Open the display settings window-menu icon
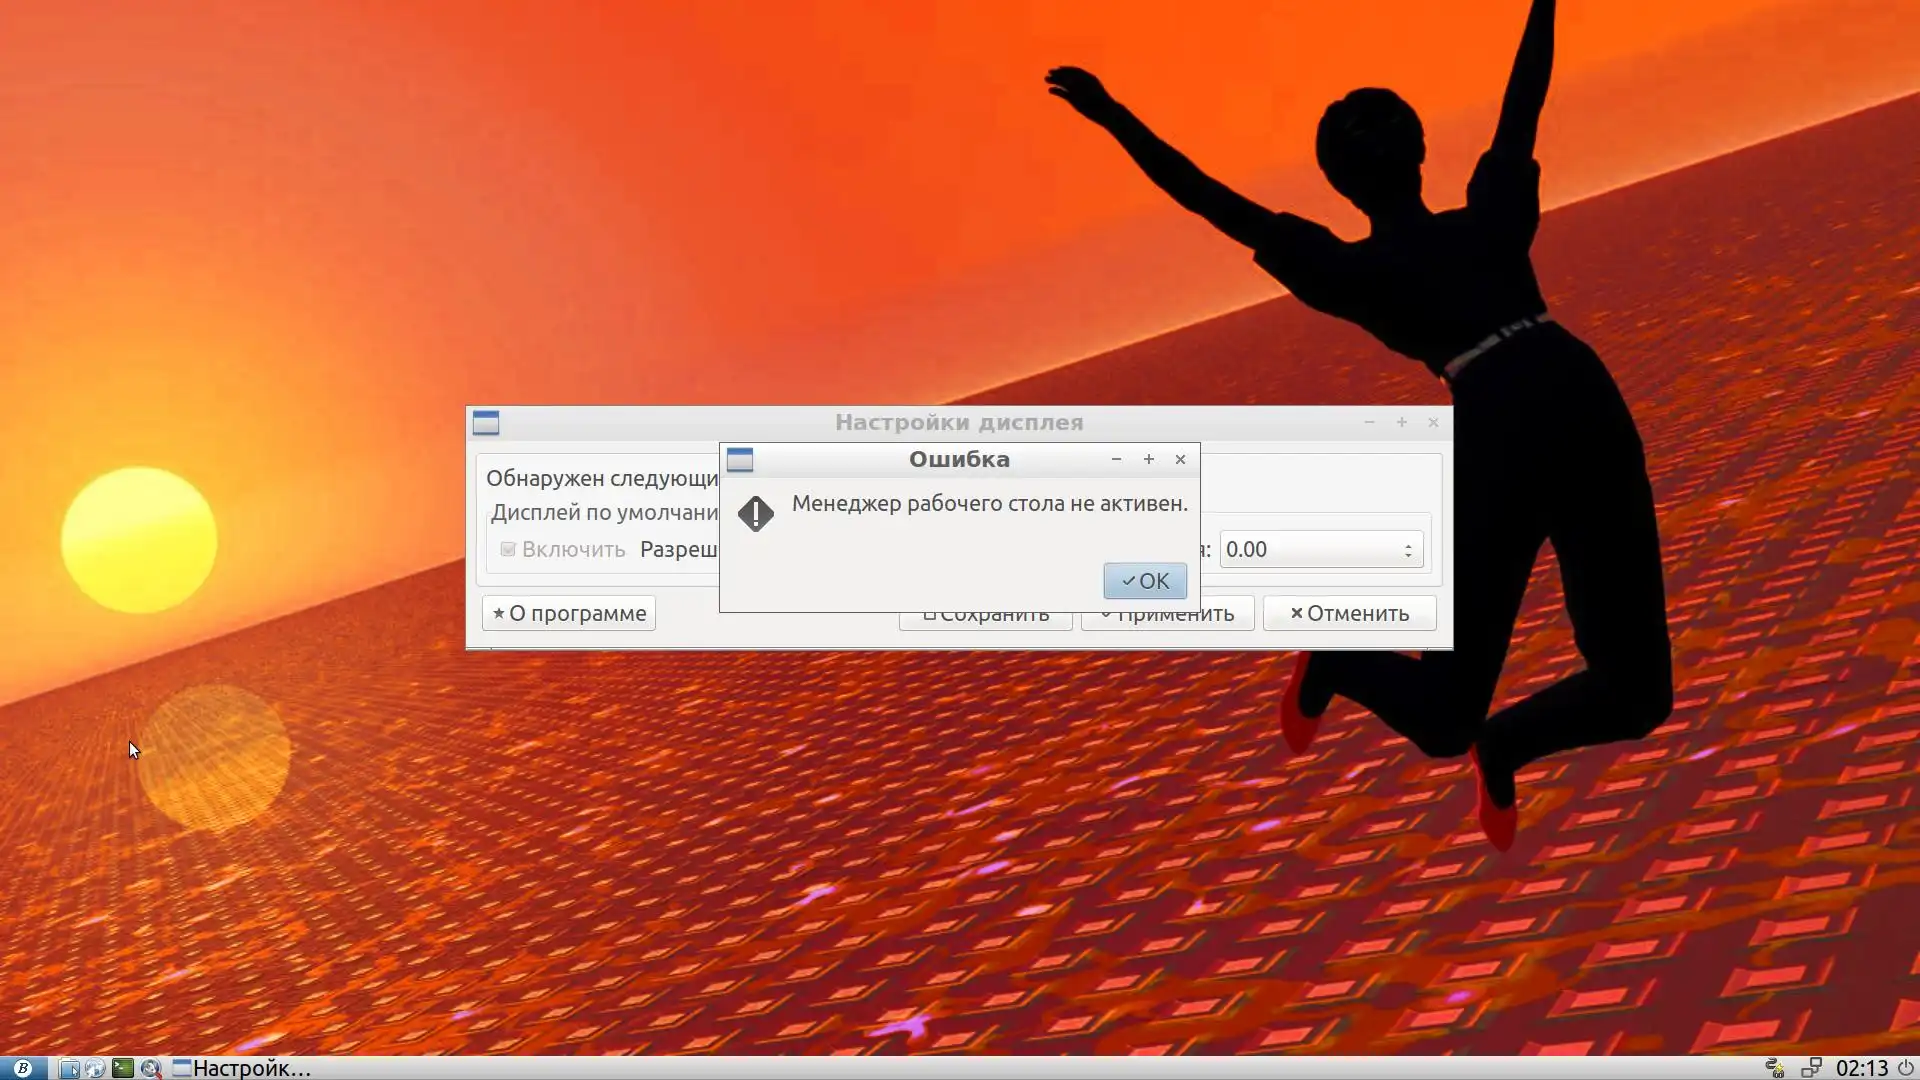The width and height of the screenshot is (1920, 1080). click(x=486, y=423)
